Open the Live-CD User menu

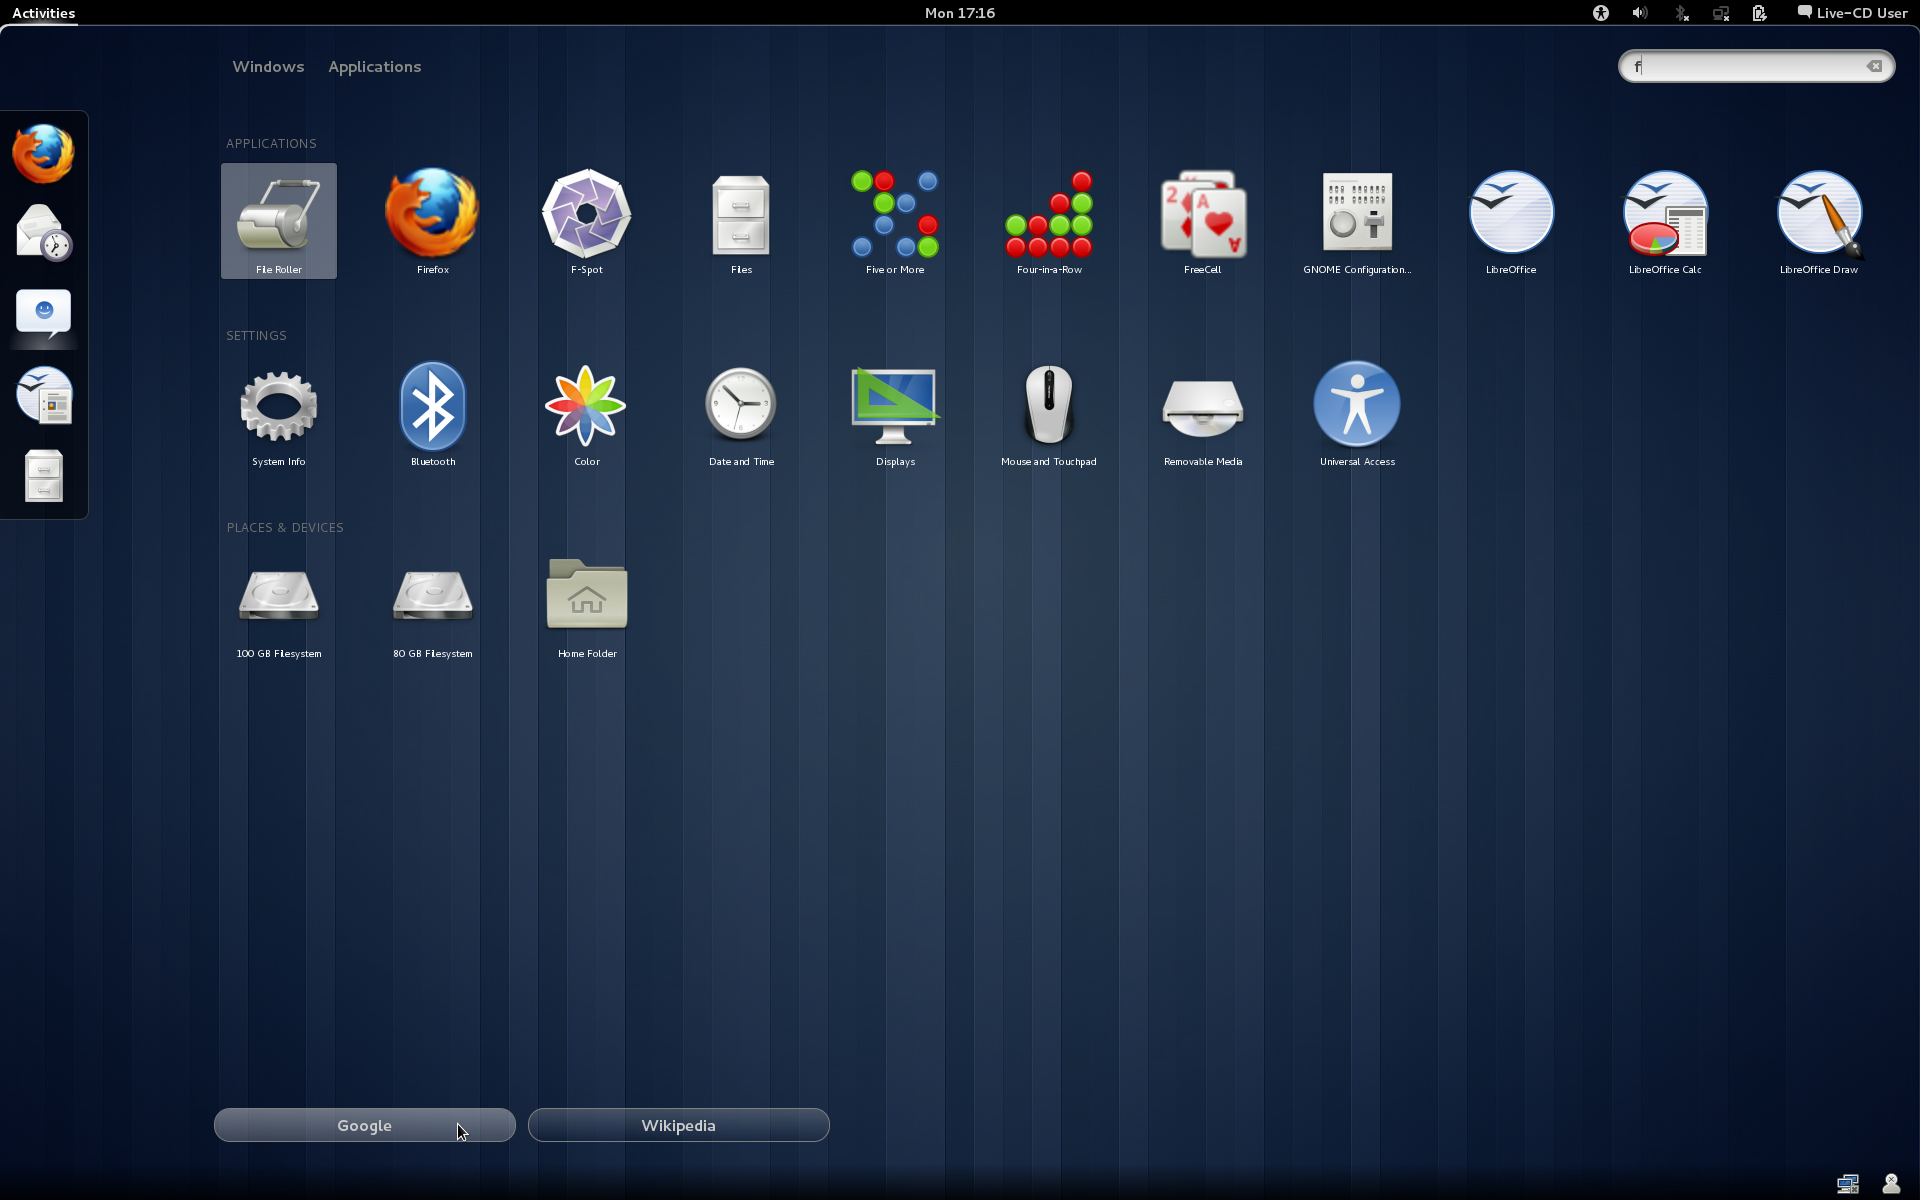tap(1852, 13)
